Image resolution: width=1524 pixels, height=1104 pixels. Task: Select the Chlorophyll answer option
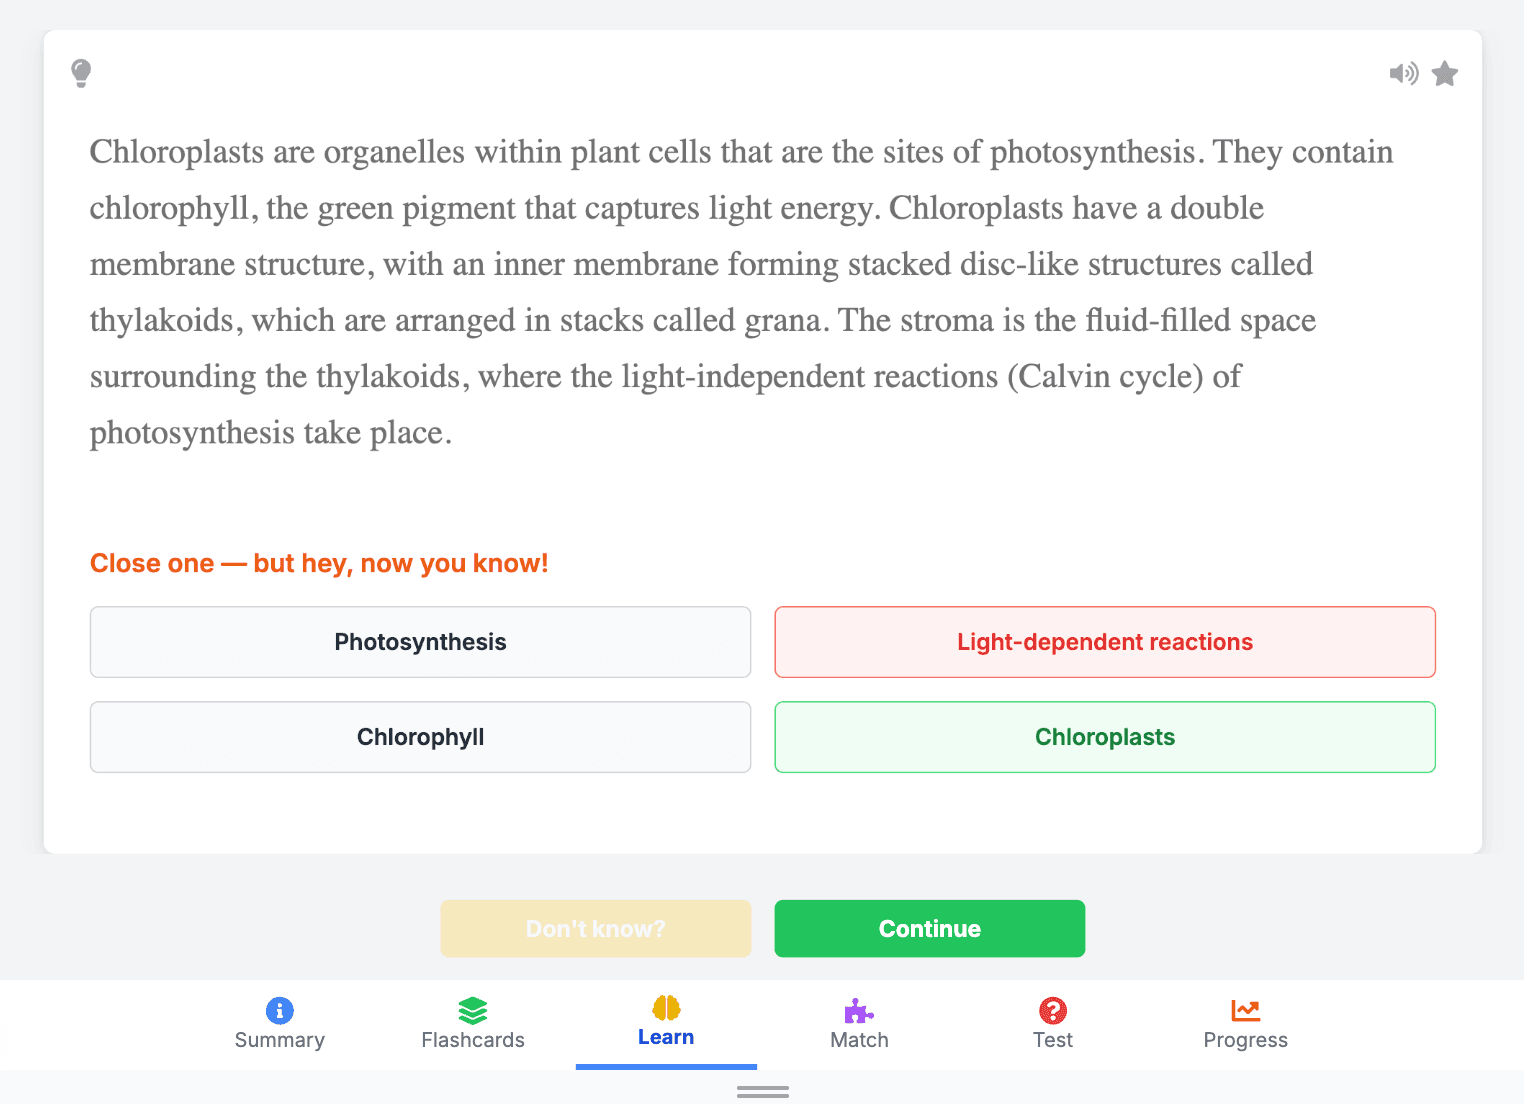click(x=420, y=737)
